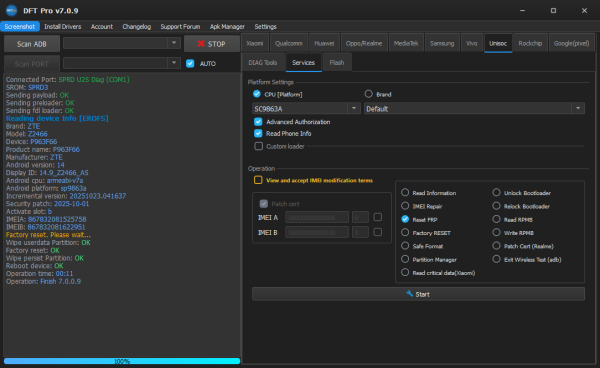This screenshot has height=368, width=600.
Task: Click the IMEI A number input field
Action: click(317, 217)
